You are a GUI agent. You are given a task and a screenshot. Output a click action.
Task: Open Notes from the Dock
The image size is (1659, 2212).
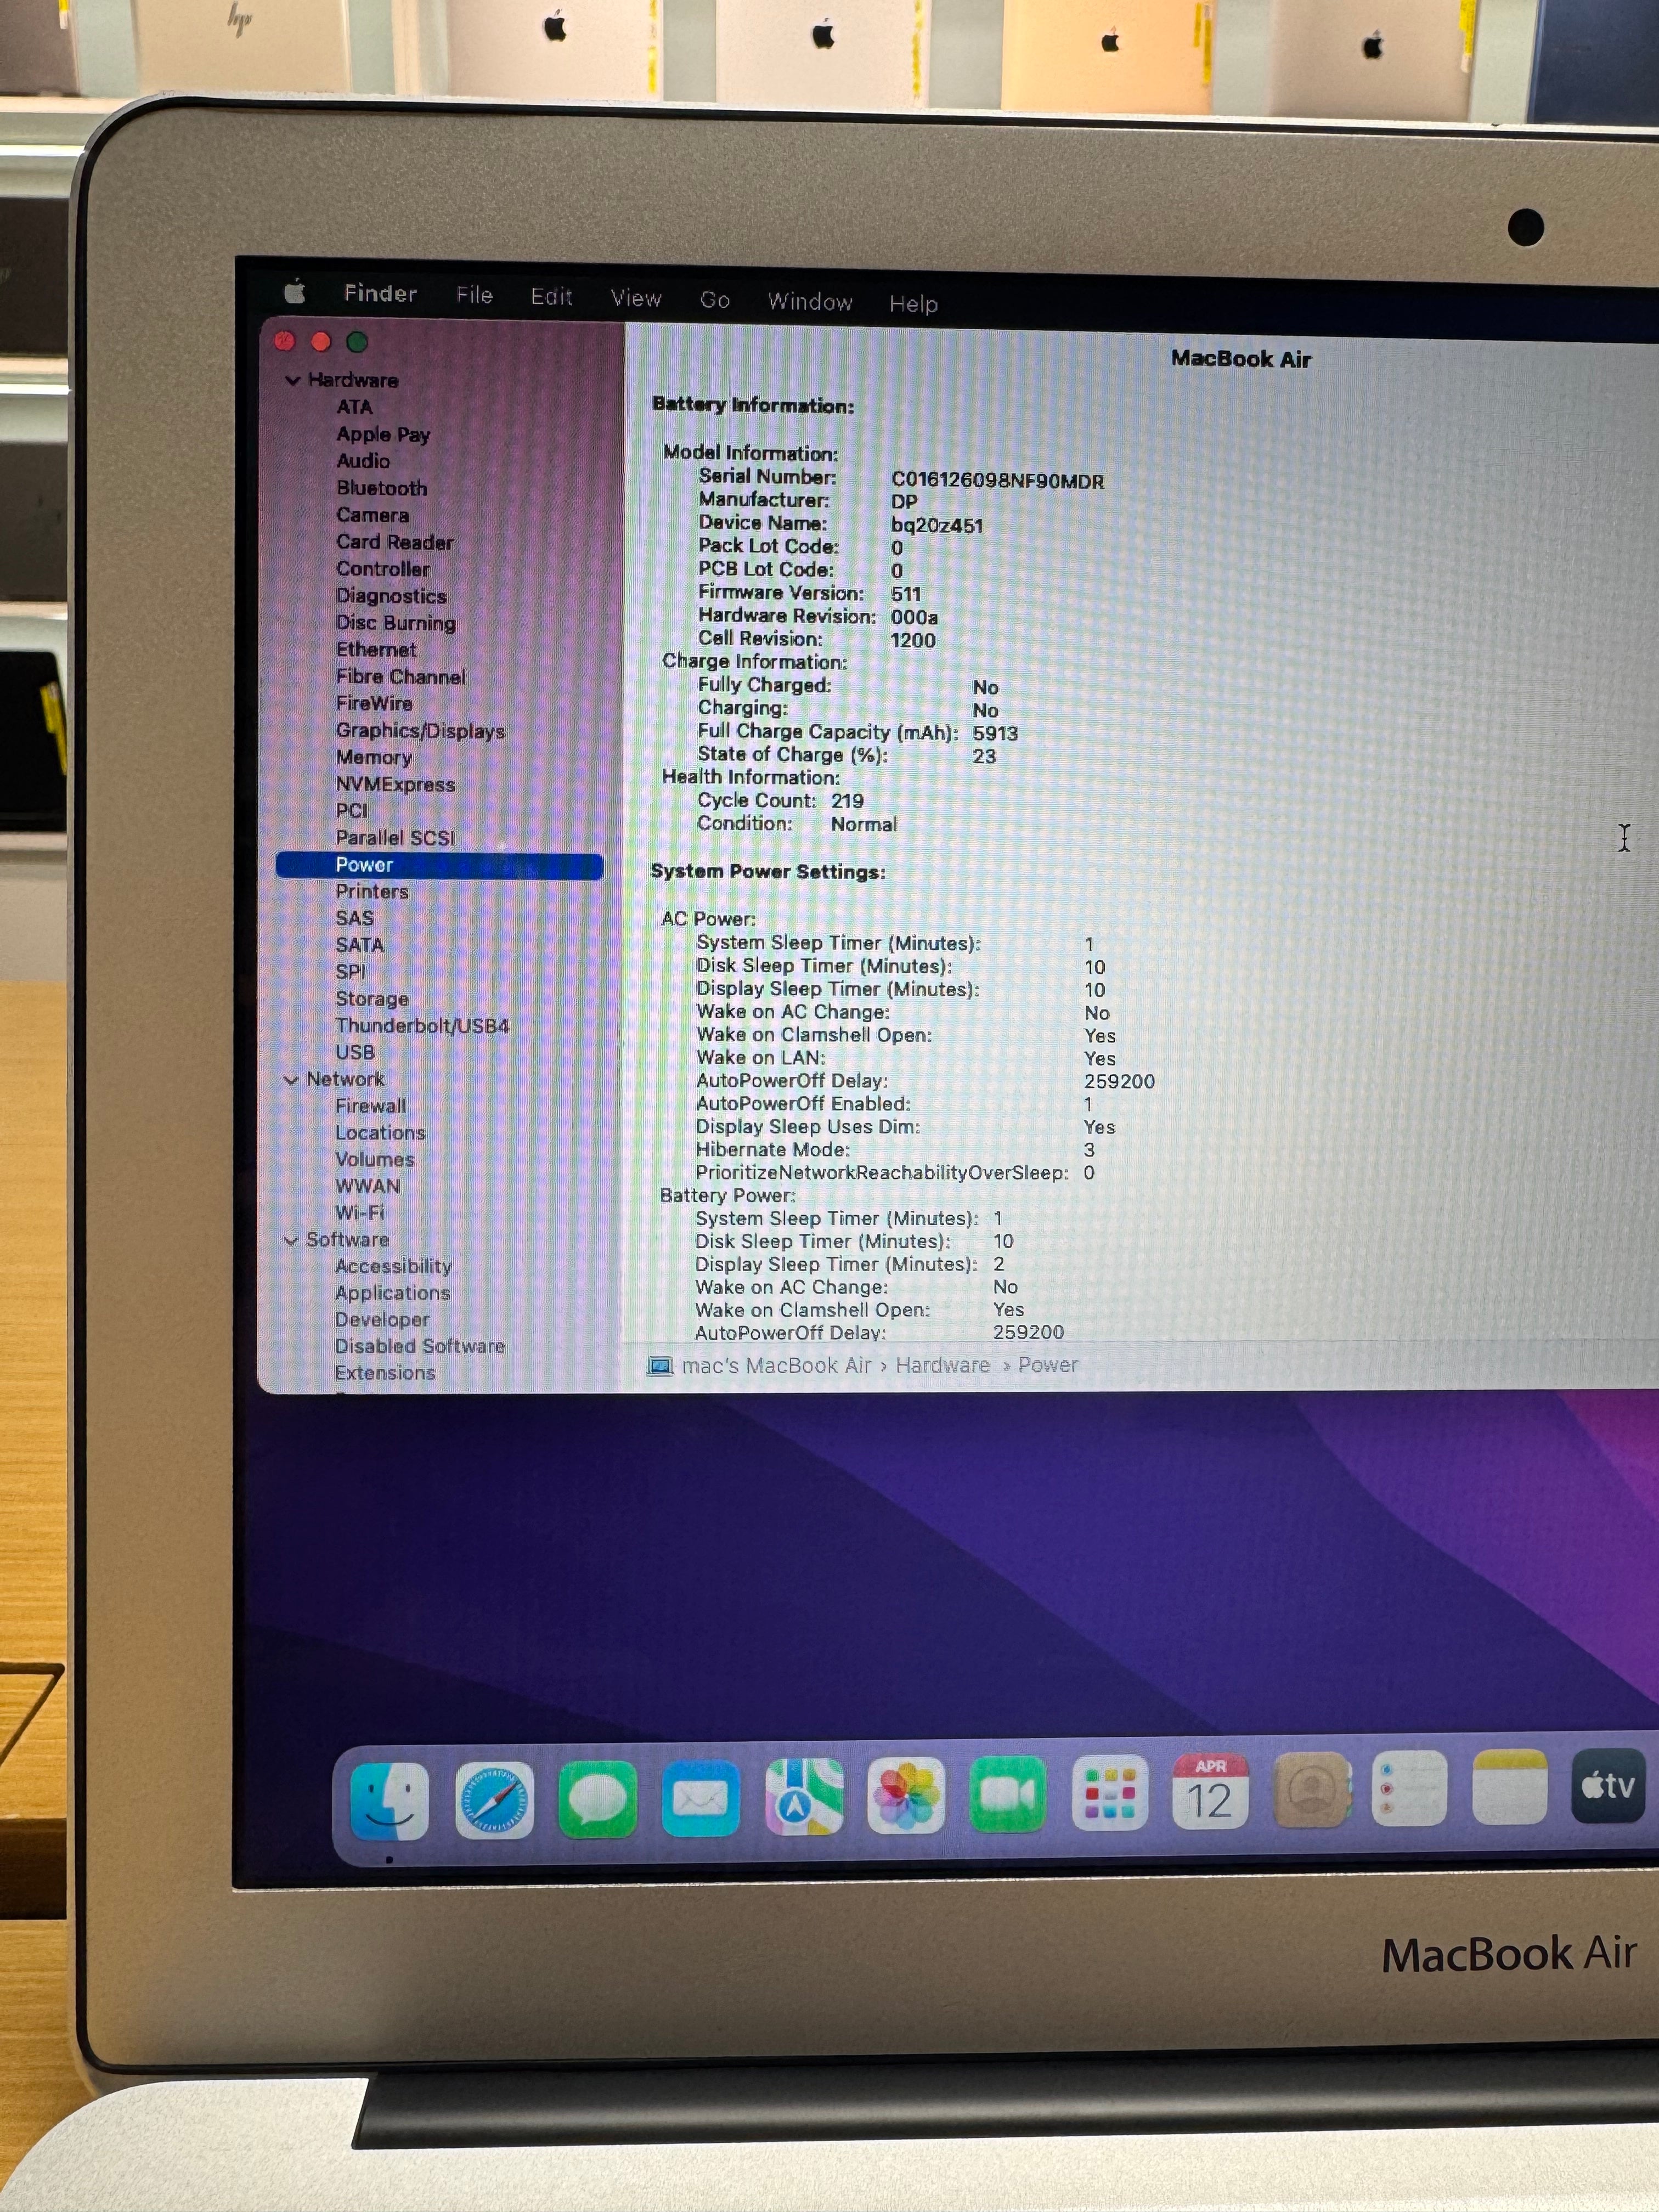[1510, 1787]
